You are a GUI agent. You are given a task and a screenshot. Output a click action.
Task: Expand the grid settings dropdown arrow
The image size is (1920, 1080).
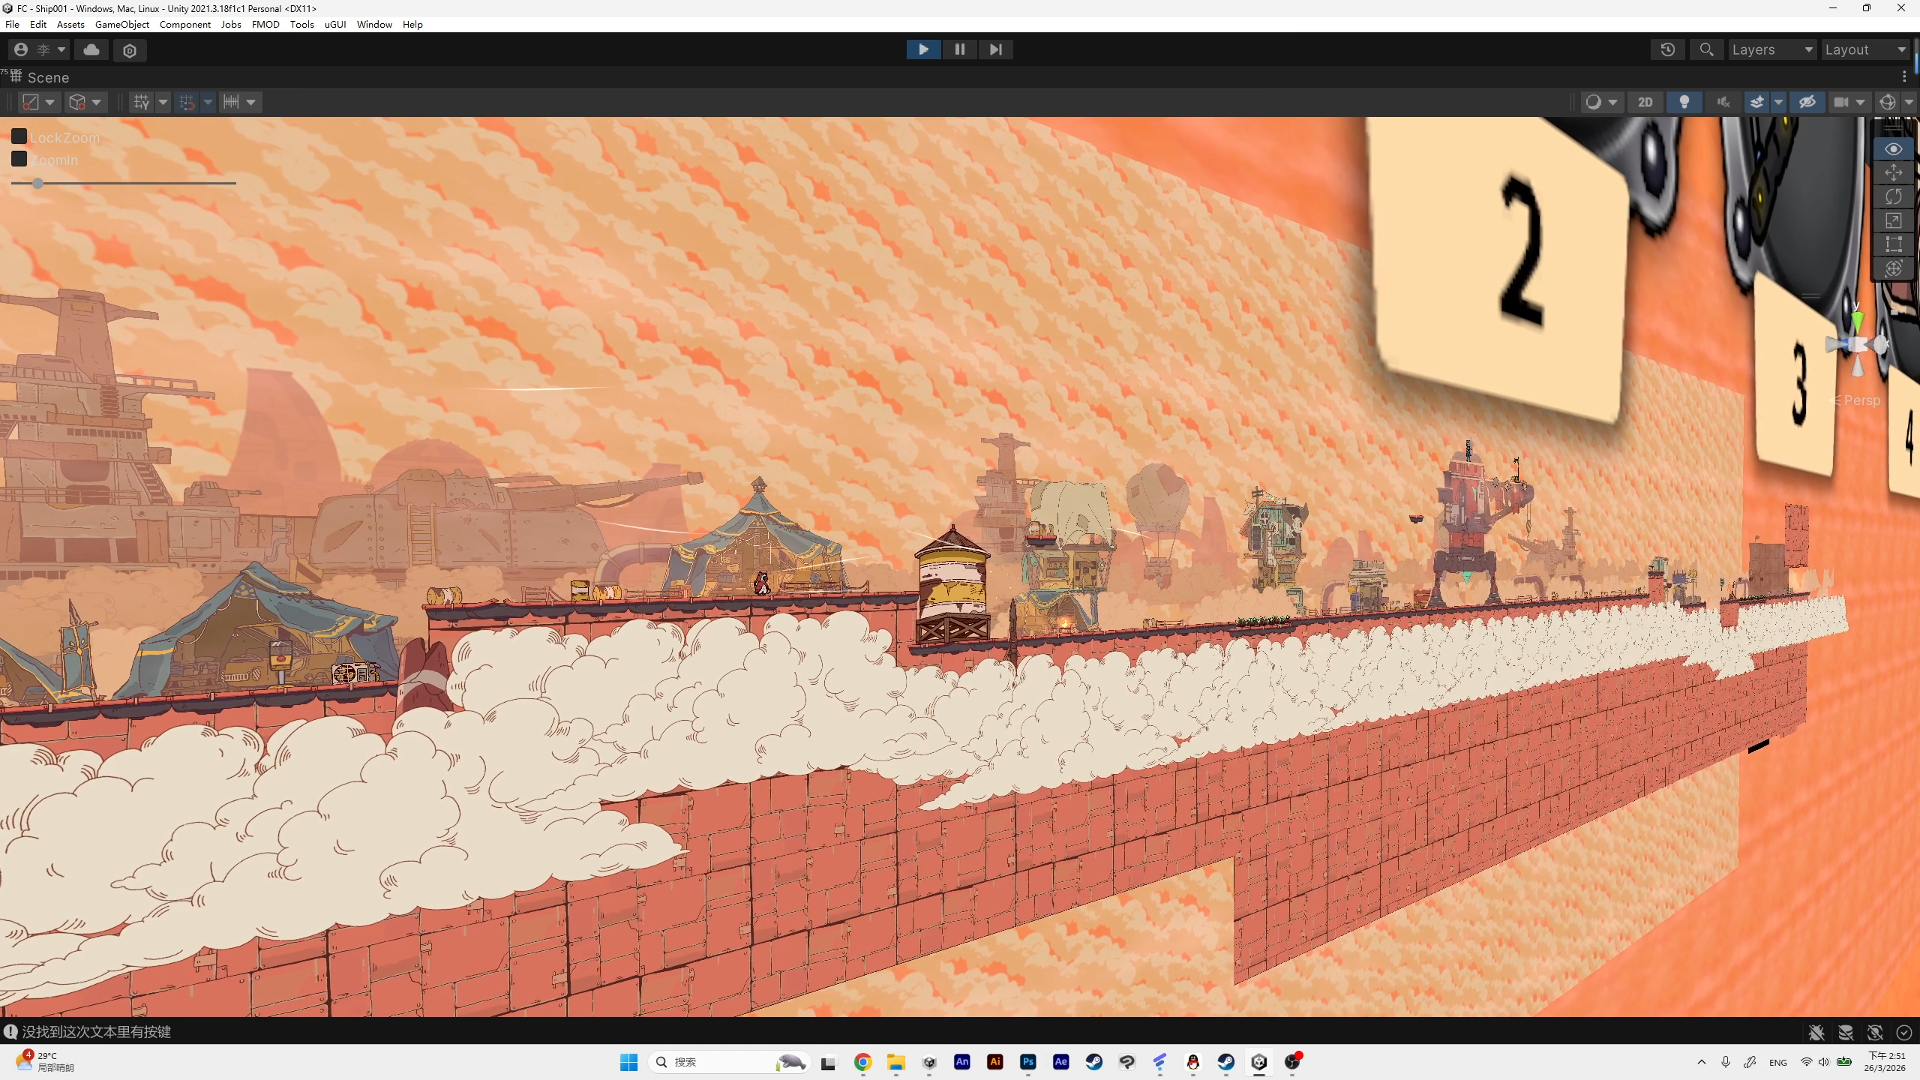tap(163, 102)
